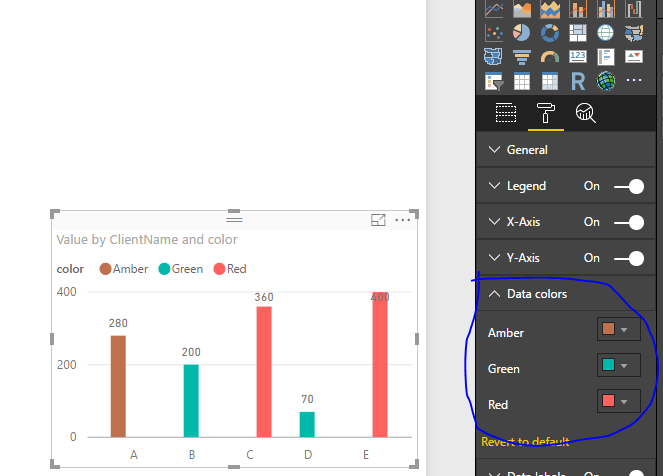The width and height of the screenshot is (663, 476).
Task: Select the R script visual
Action: [x=578, y=81]
